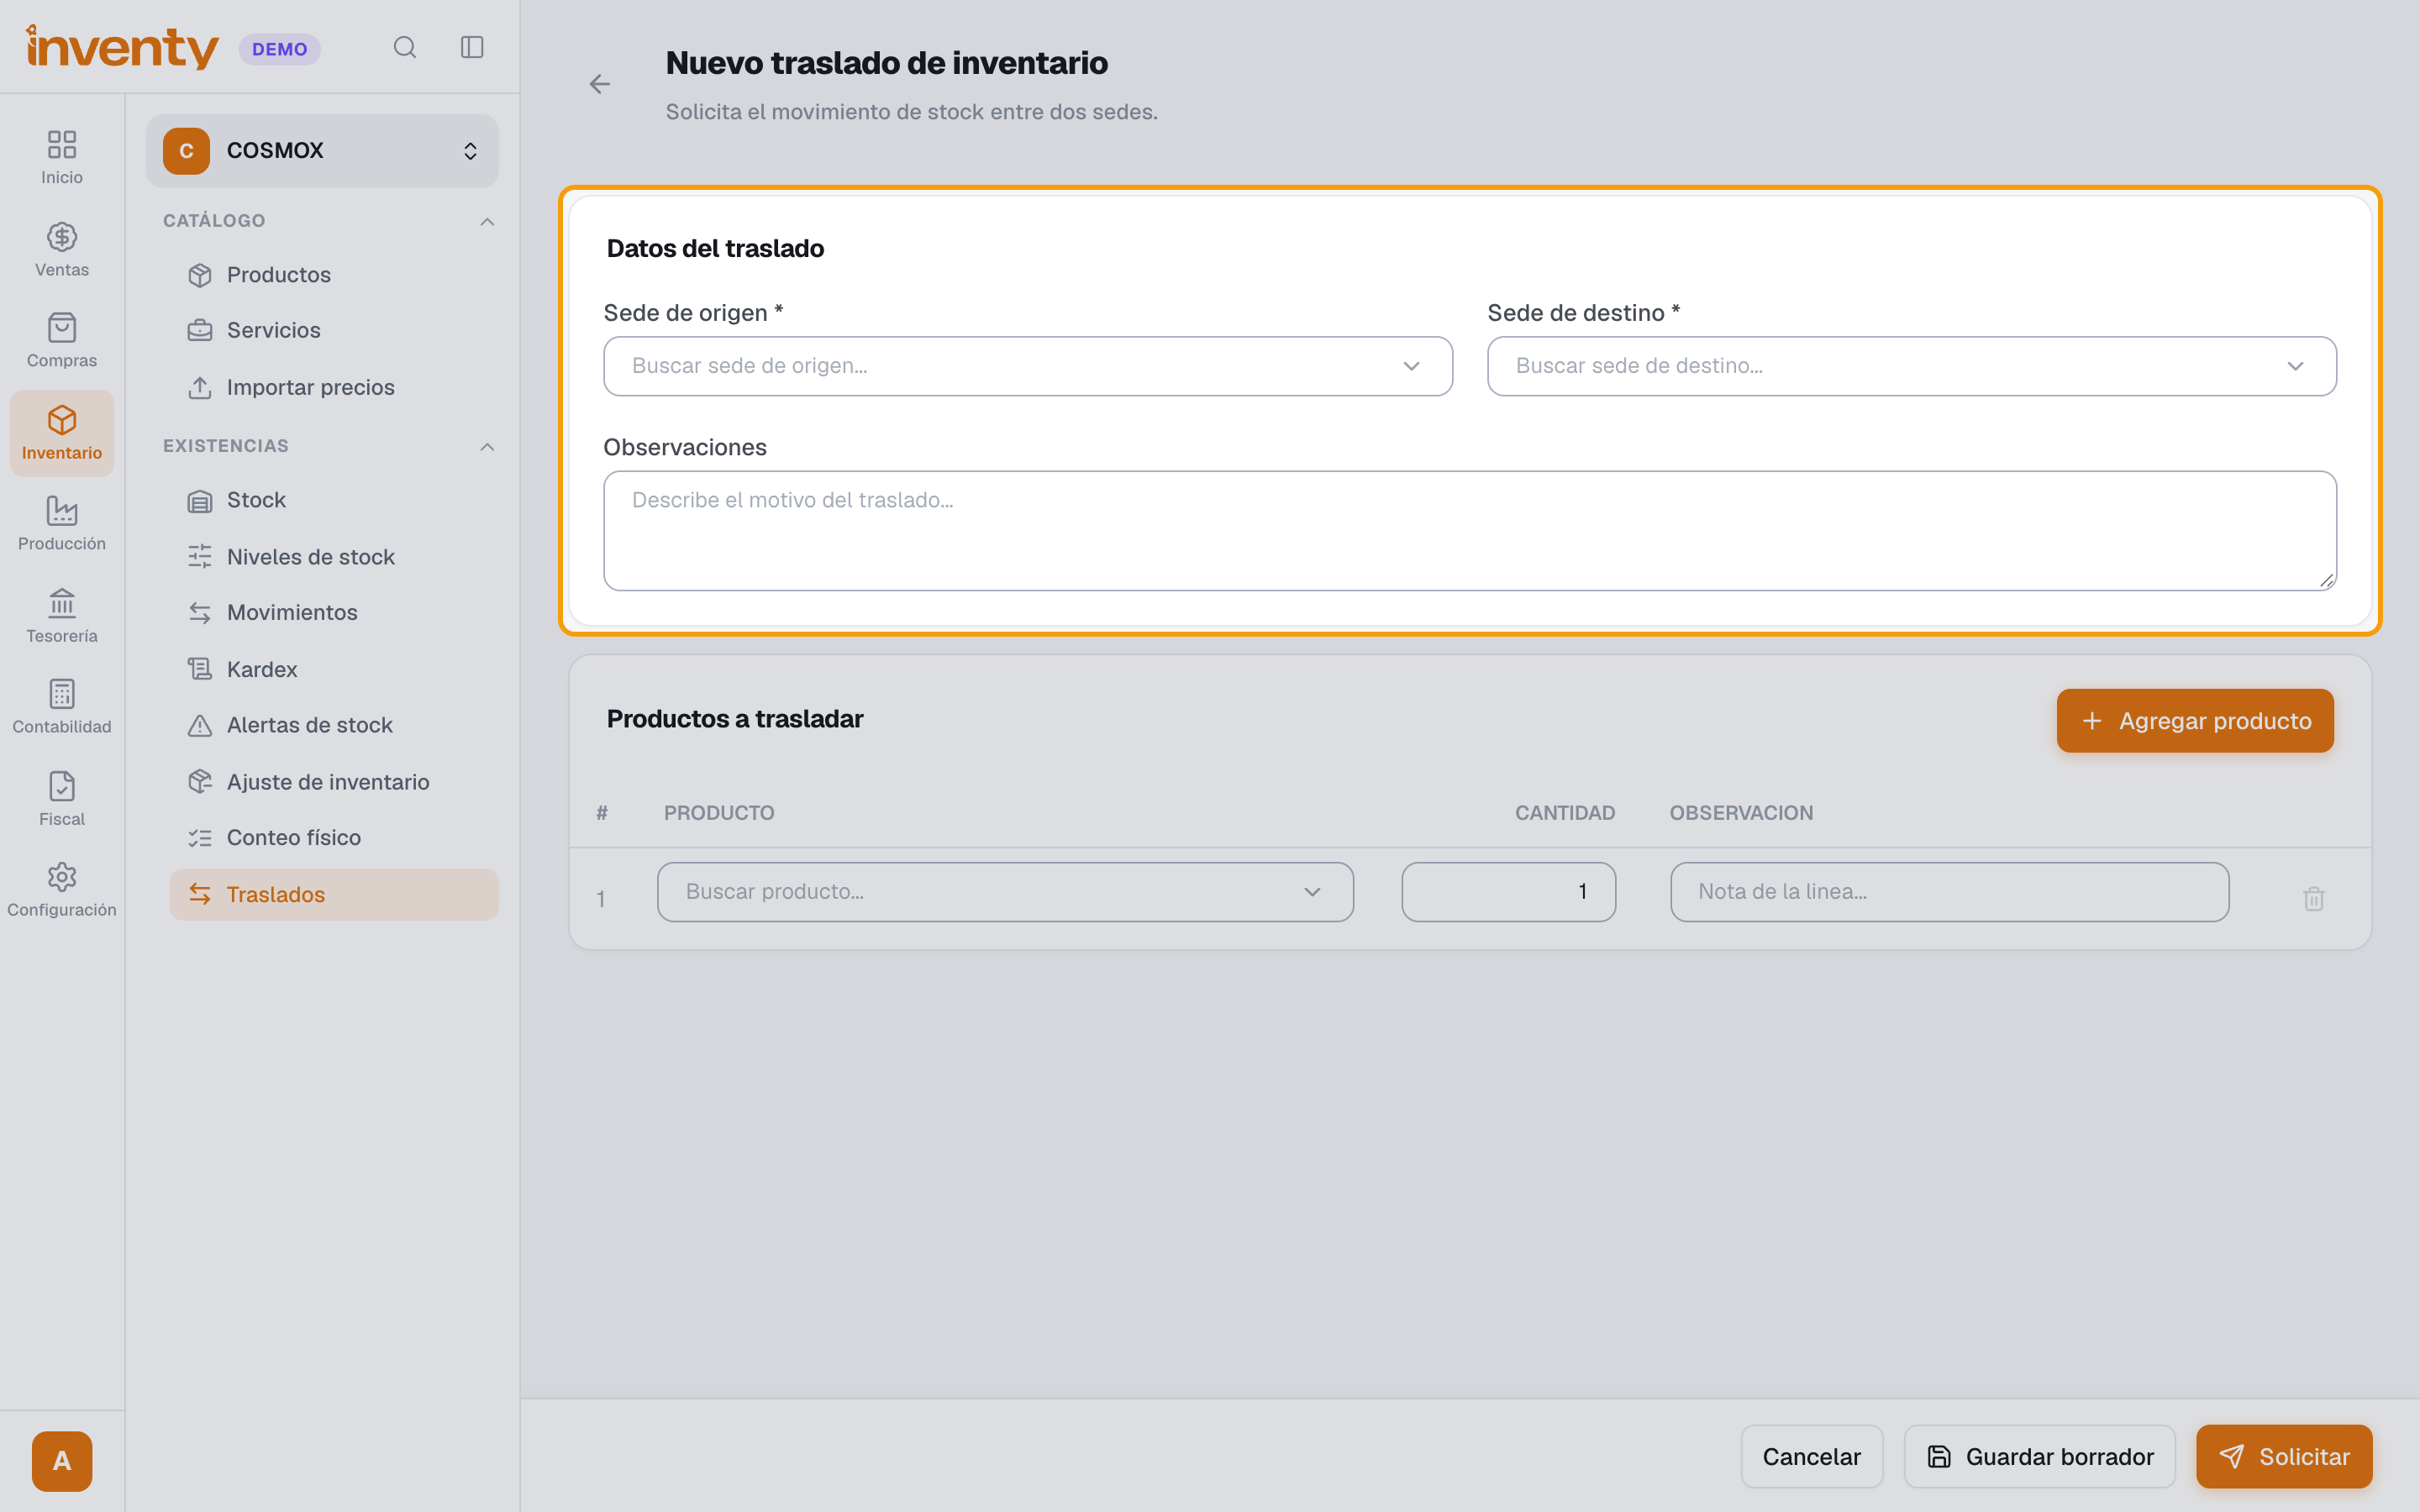Select the Traslados menu item
This screenshot has height=1512, width=2420.
[x=334, y=894]
